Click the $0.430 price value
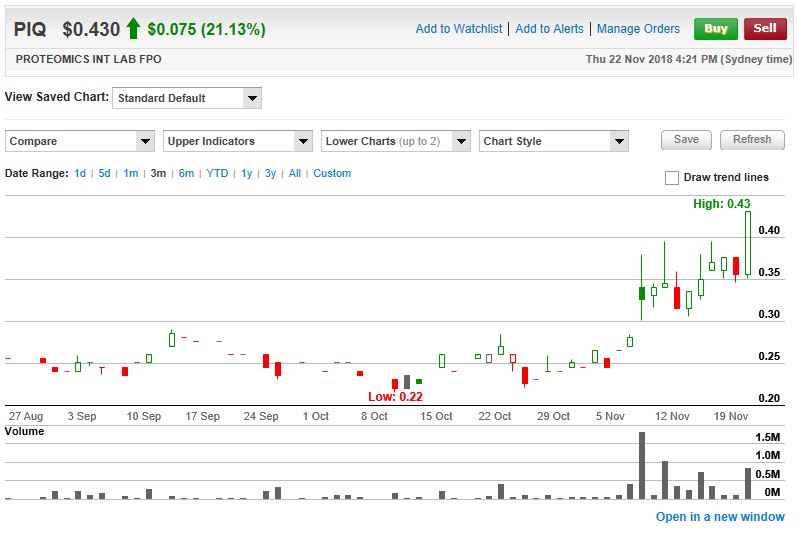Screen dimensions: 798x542 click(91, 29)
